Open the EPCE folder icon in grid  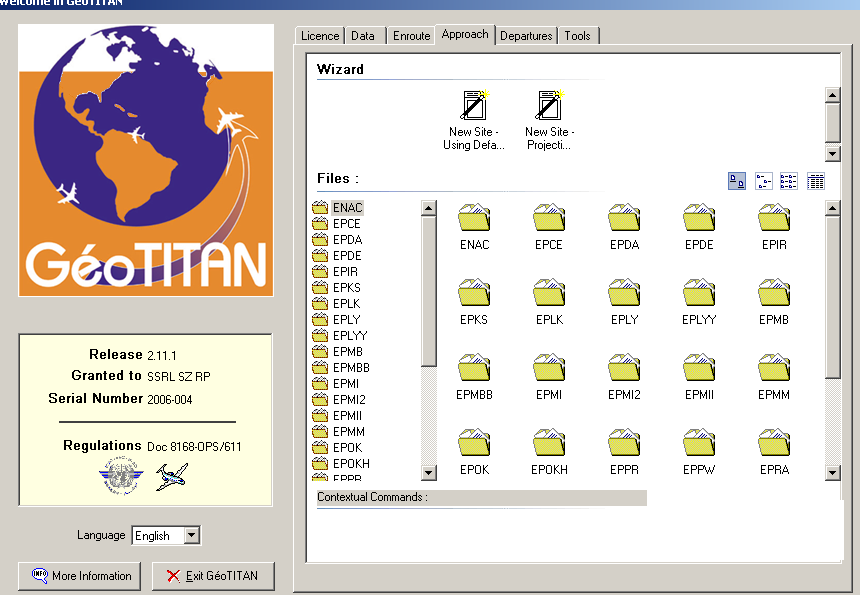(549, 217)
